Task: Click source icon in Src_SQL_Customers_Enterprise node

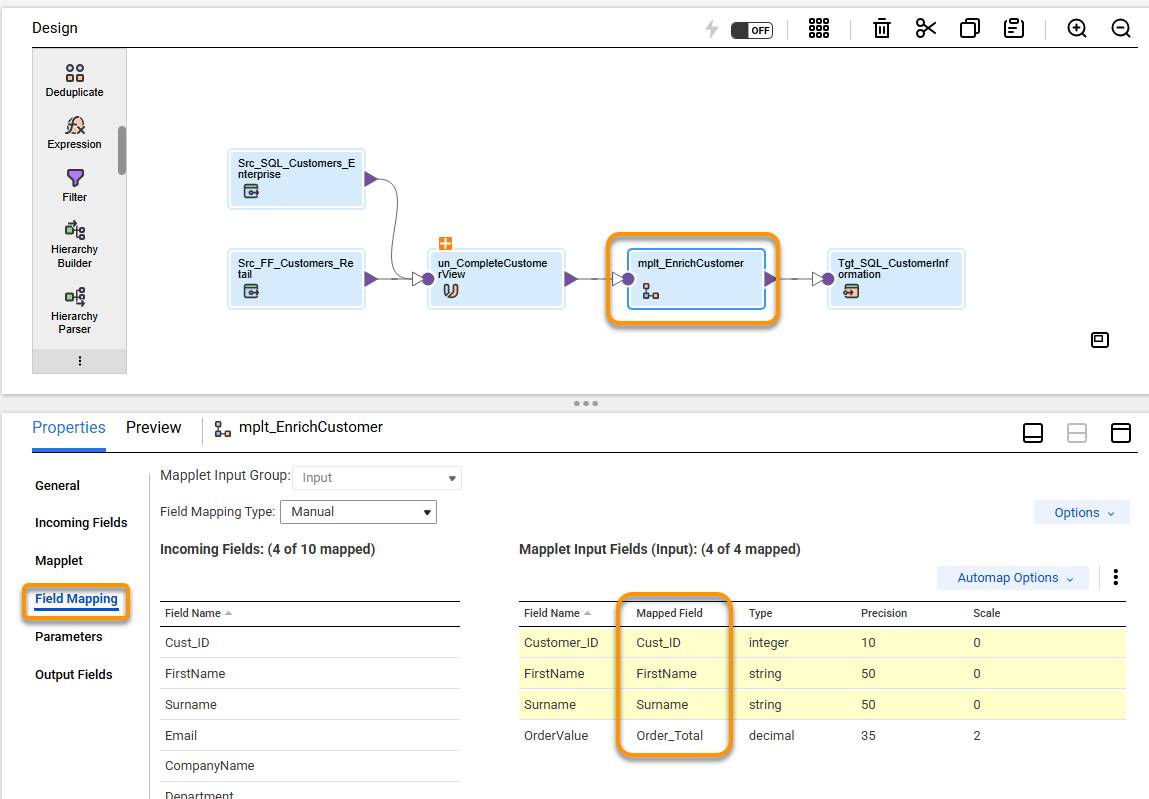Action: coord(251,192)
